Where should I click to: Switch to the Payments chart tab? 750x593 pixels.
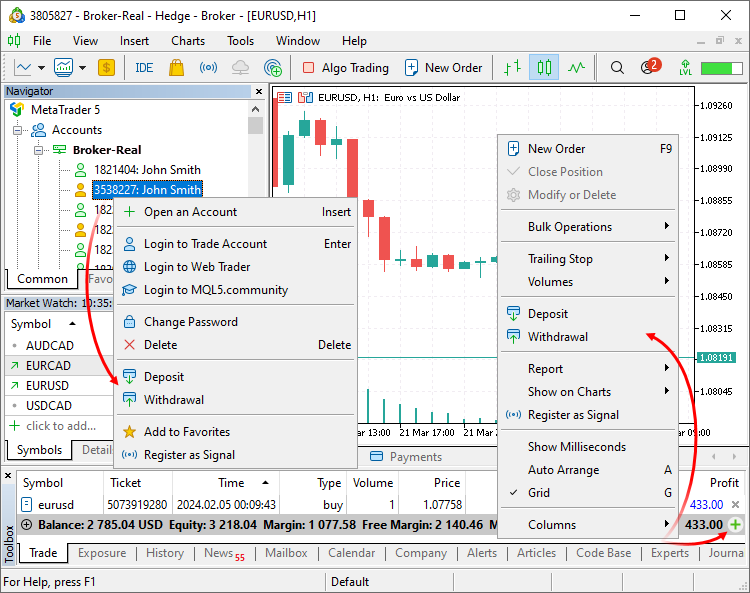click(406, 457)
